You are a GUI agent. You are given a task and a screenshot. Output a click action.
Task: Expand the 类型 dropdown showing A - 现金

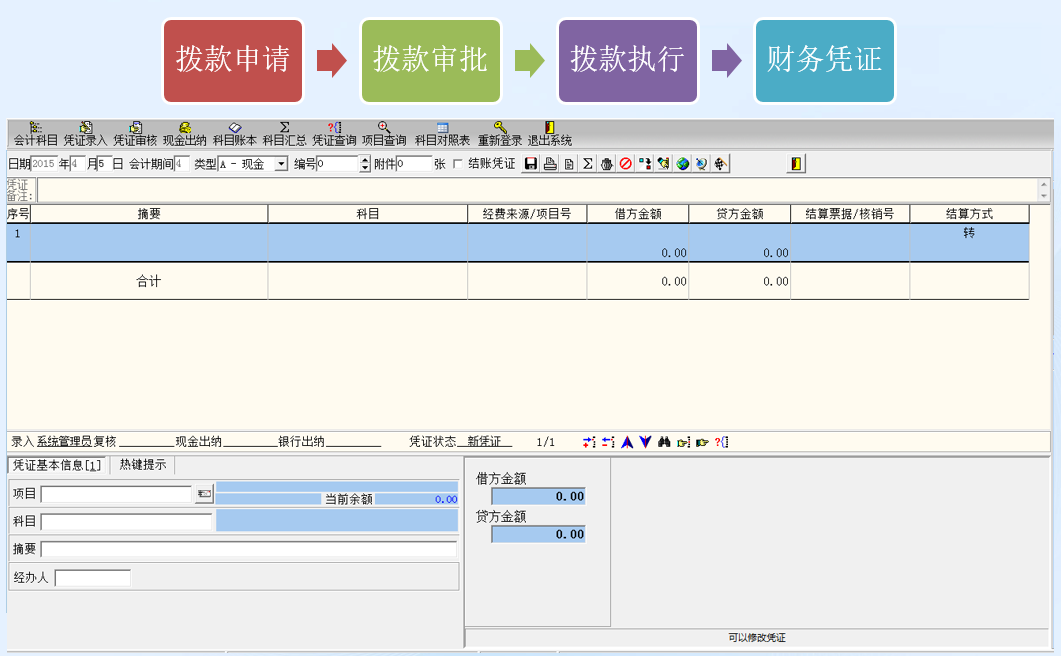tap(281, 164)
